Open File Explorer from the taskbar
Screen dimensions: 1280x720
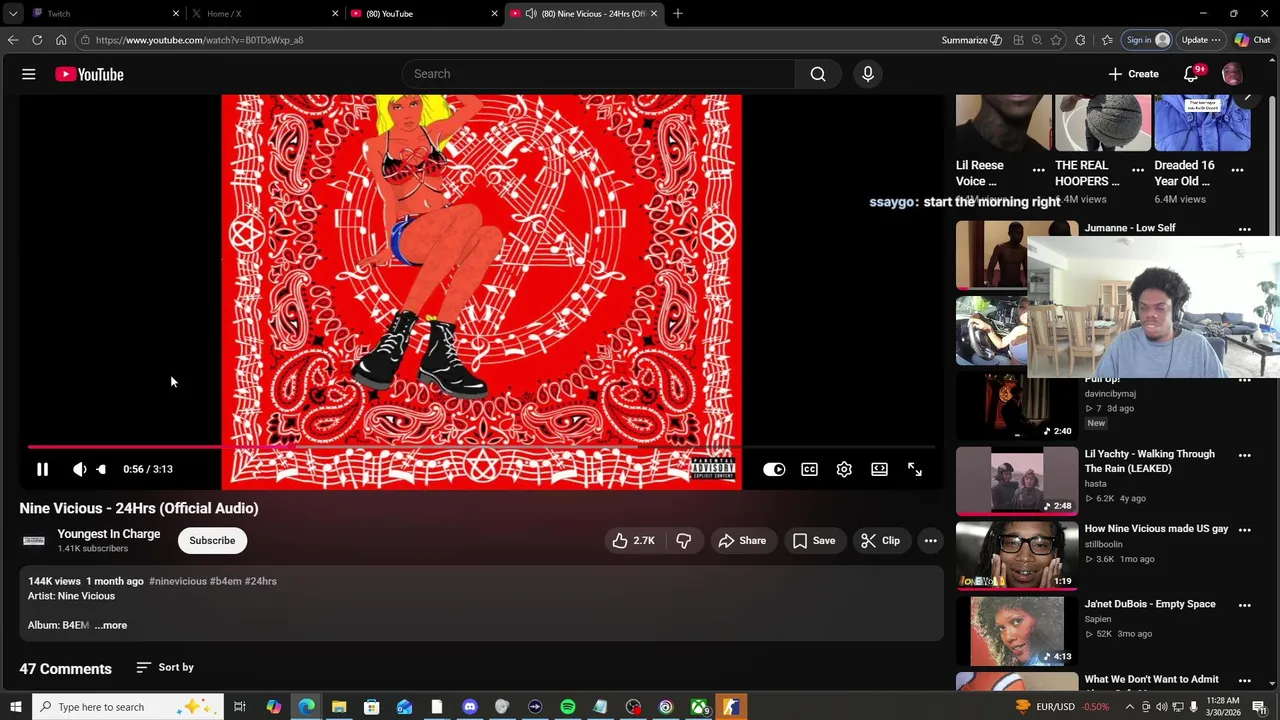[339, 707]
